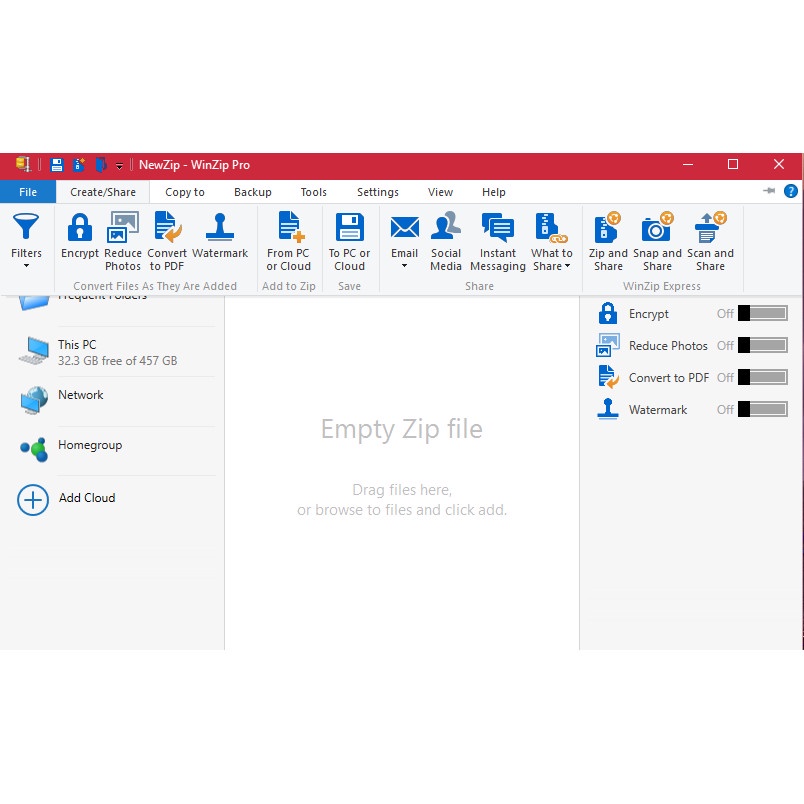Viewport: 804px width, 804px height.
Task: Open Network location in files pane
Action: coord(115,400)
